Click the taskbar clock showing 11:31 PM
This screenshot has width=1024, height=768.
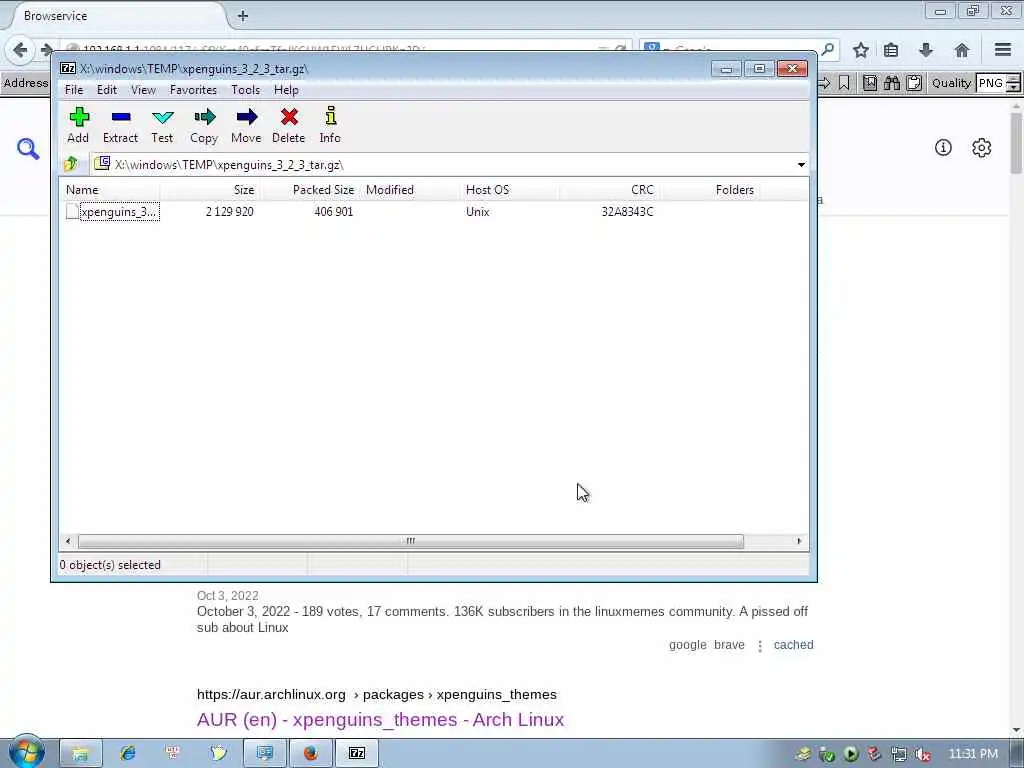(972, 754)
